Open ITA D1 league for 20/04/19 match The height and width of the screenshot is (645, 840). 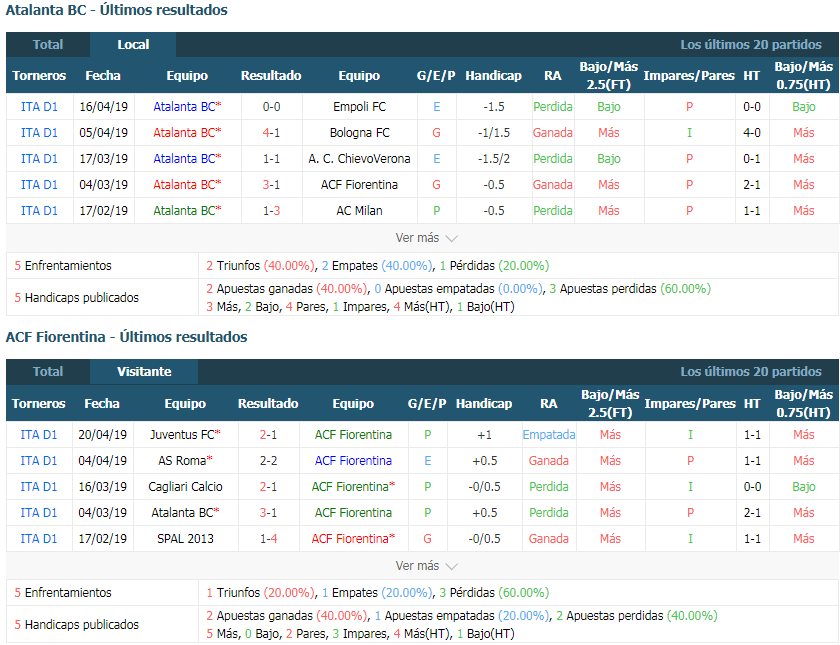click(x=39, y=434)
